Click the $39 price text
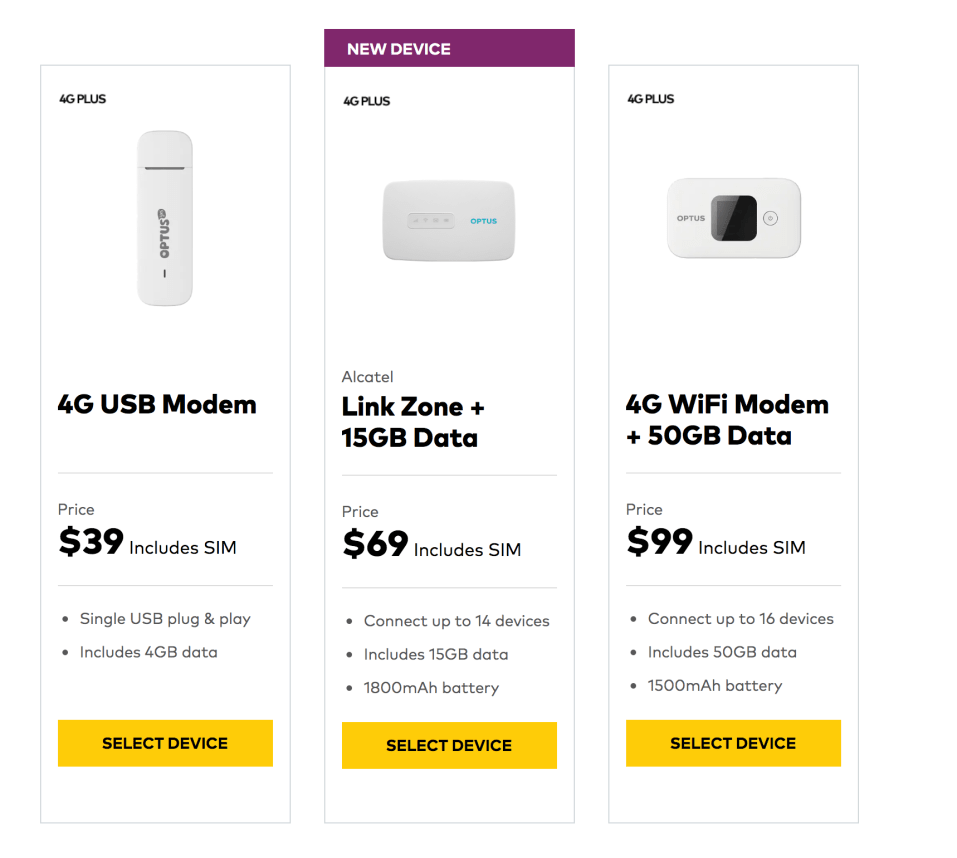Image resolution: width=957 pixels, height=858 pixels. pyautogui.click(x=90, y=542)
